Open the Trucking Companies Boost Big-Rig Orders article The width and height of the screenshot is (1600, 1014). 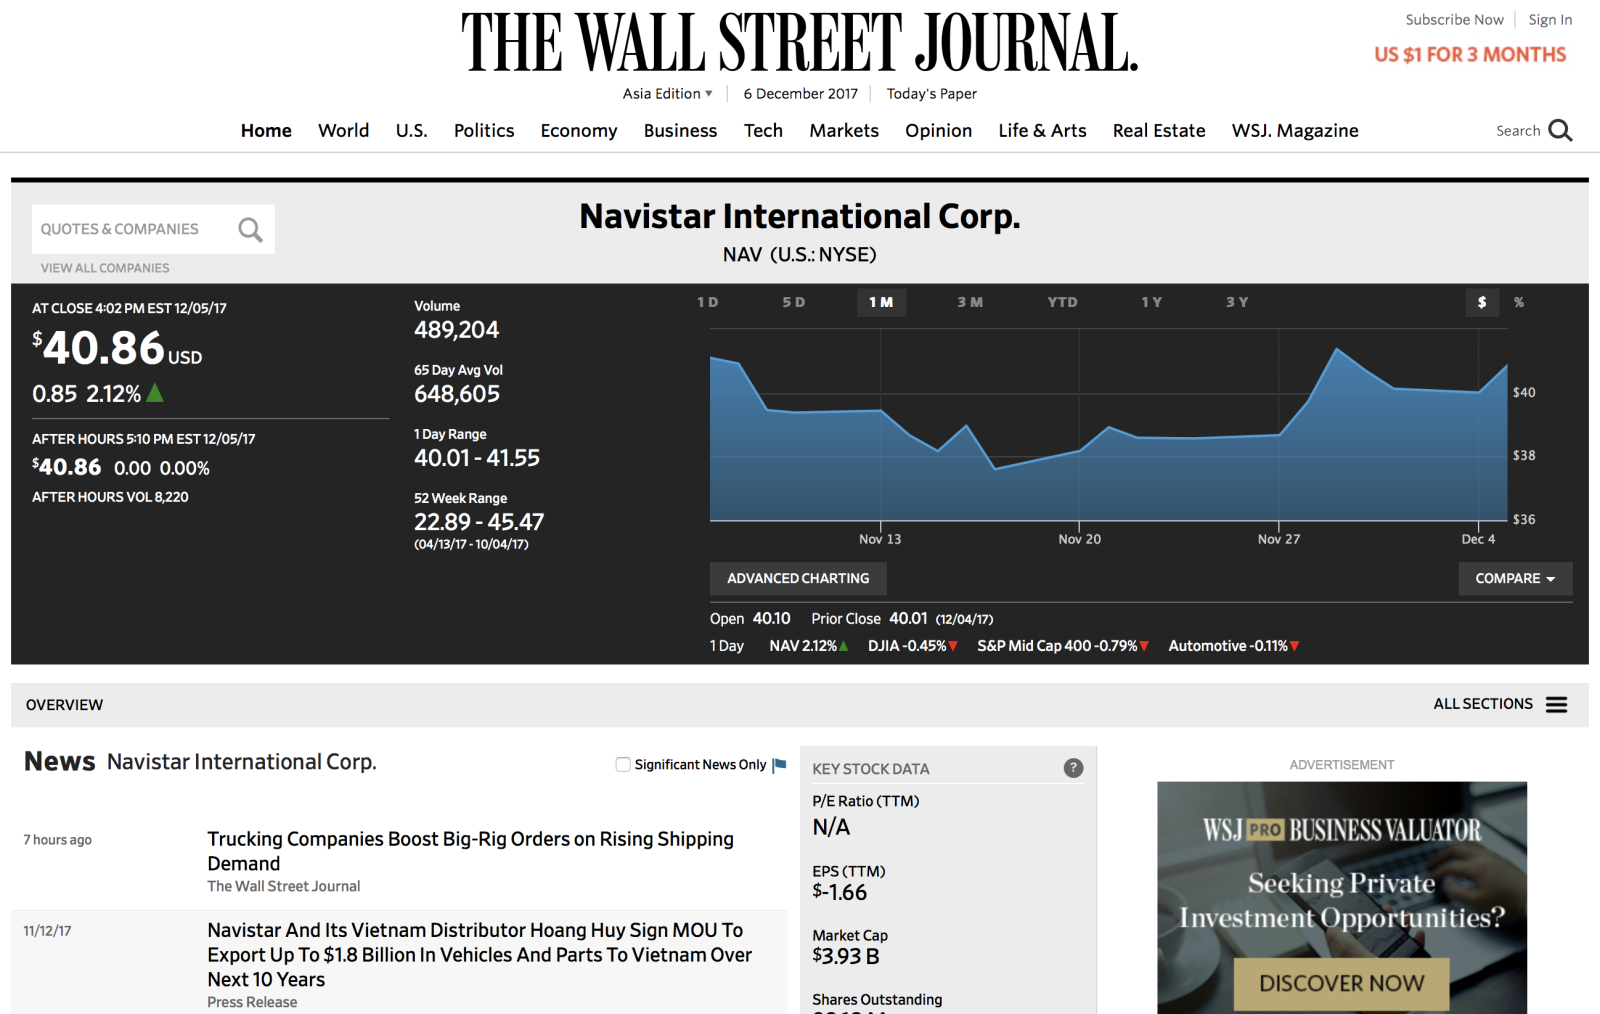click(470, 851)
